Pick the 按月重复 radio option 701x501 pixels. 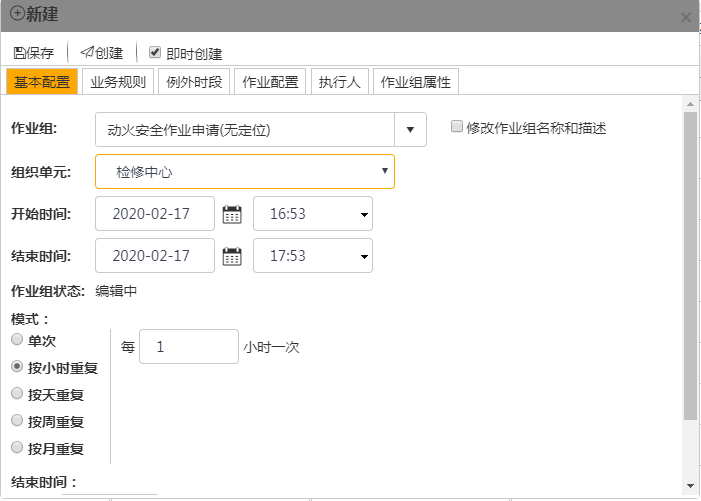tap(17, 448)
